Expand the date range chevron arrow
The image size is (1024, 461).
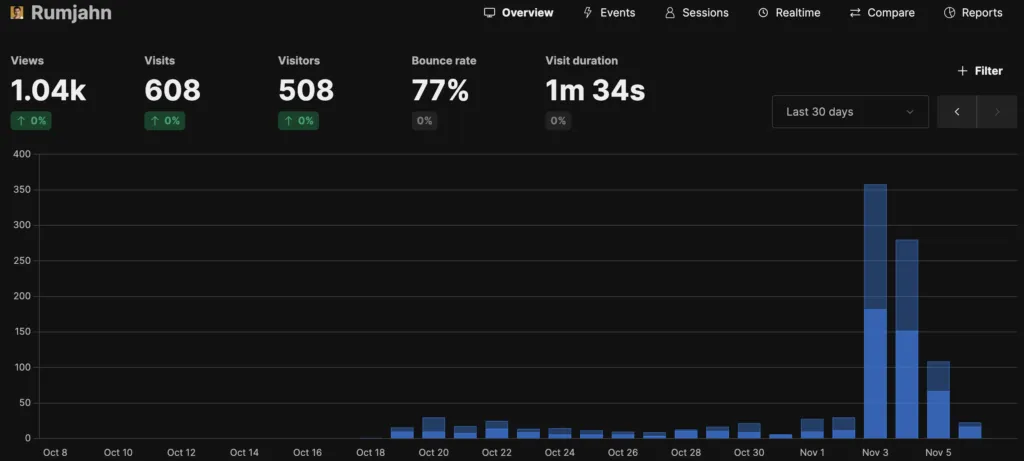tap(910, 112)
